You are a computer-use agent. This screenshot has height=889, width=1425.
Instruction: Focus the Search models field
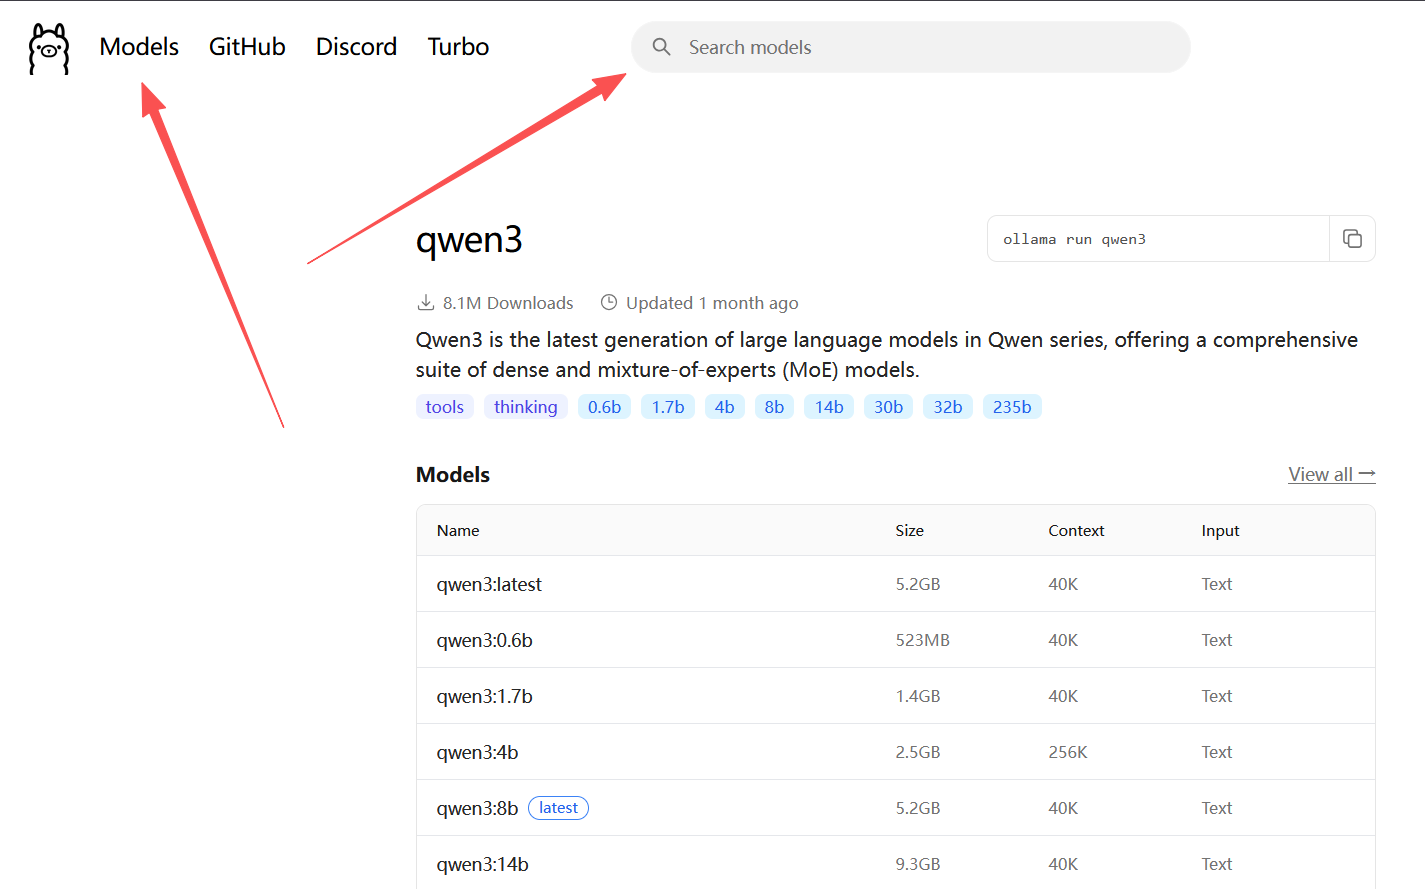pyautogui.click(x=910, y=47)
